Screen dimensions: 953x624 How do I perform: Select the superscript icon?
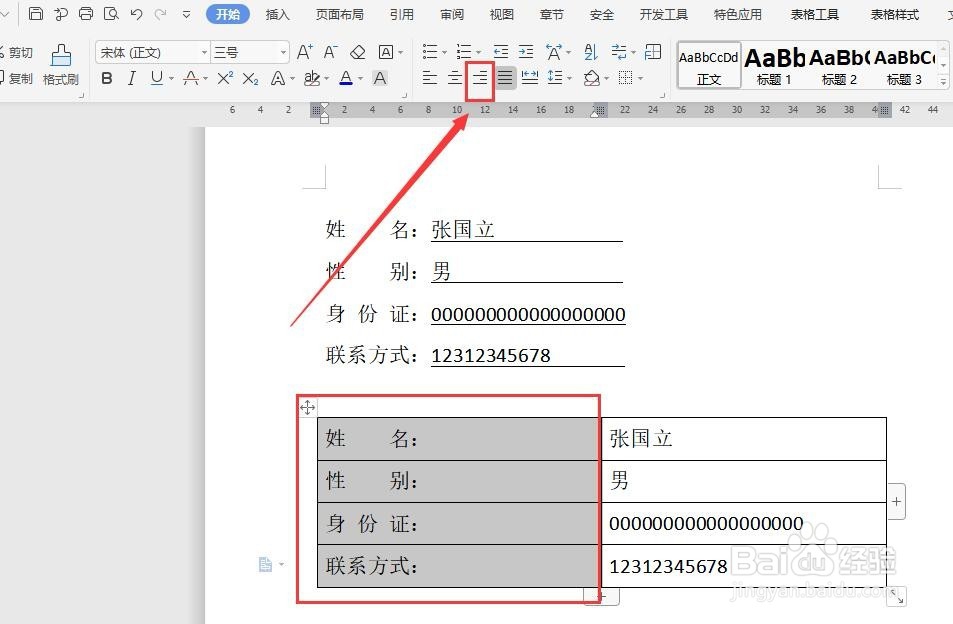pos(224,78)
